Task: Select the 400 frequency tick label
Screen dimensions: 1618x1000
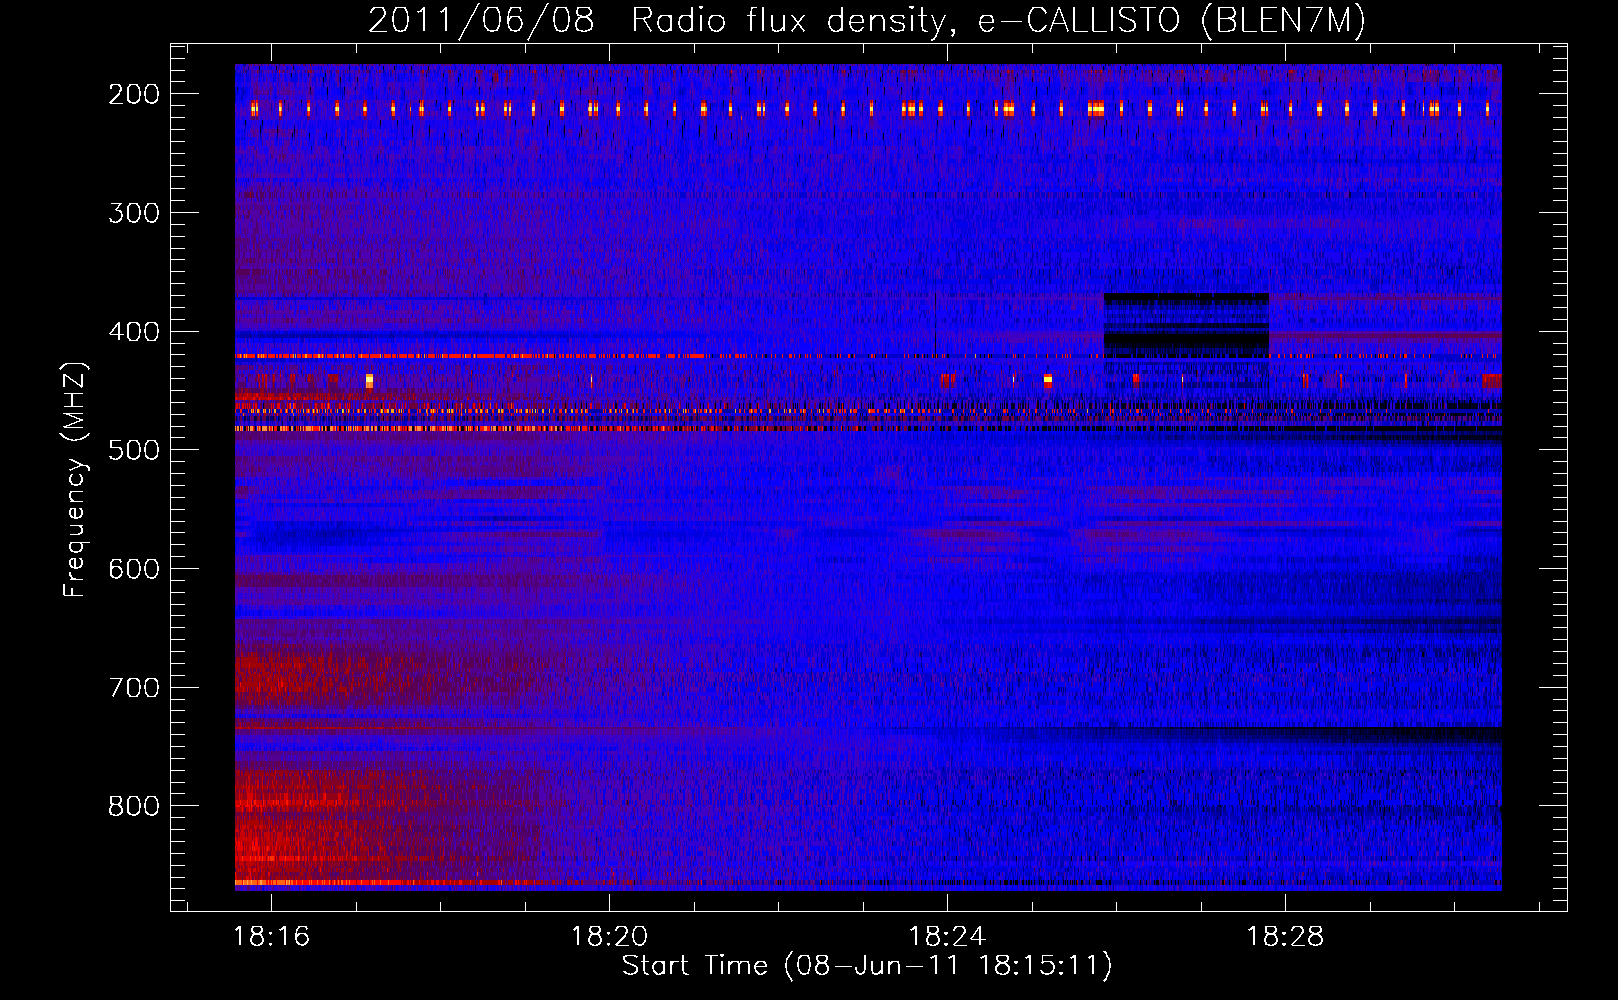Action: click(x=134, y=332)
